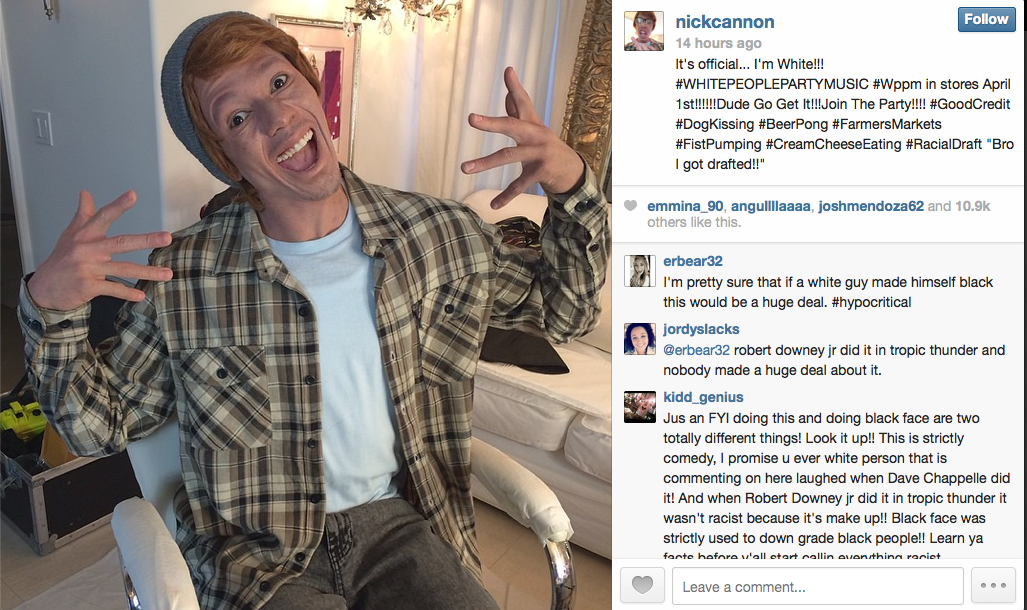Click the #hypocritical hashtag
The width and height of the screenshot is (1027, 610).
pyautogui.click(x=871, y=302)
